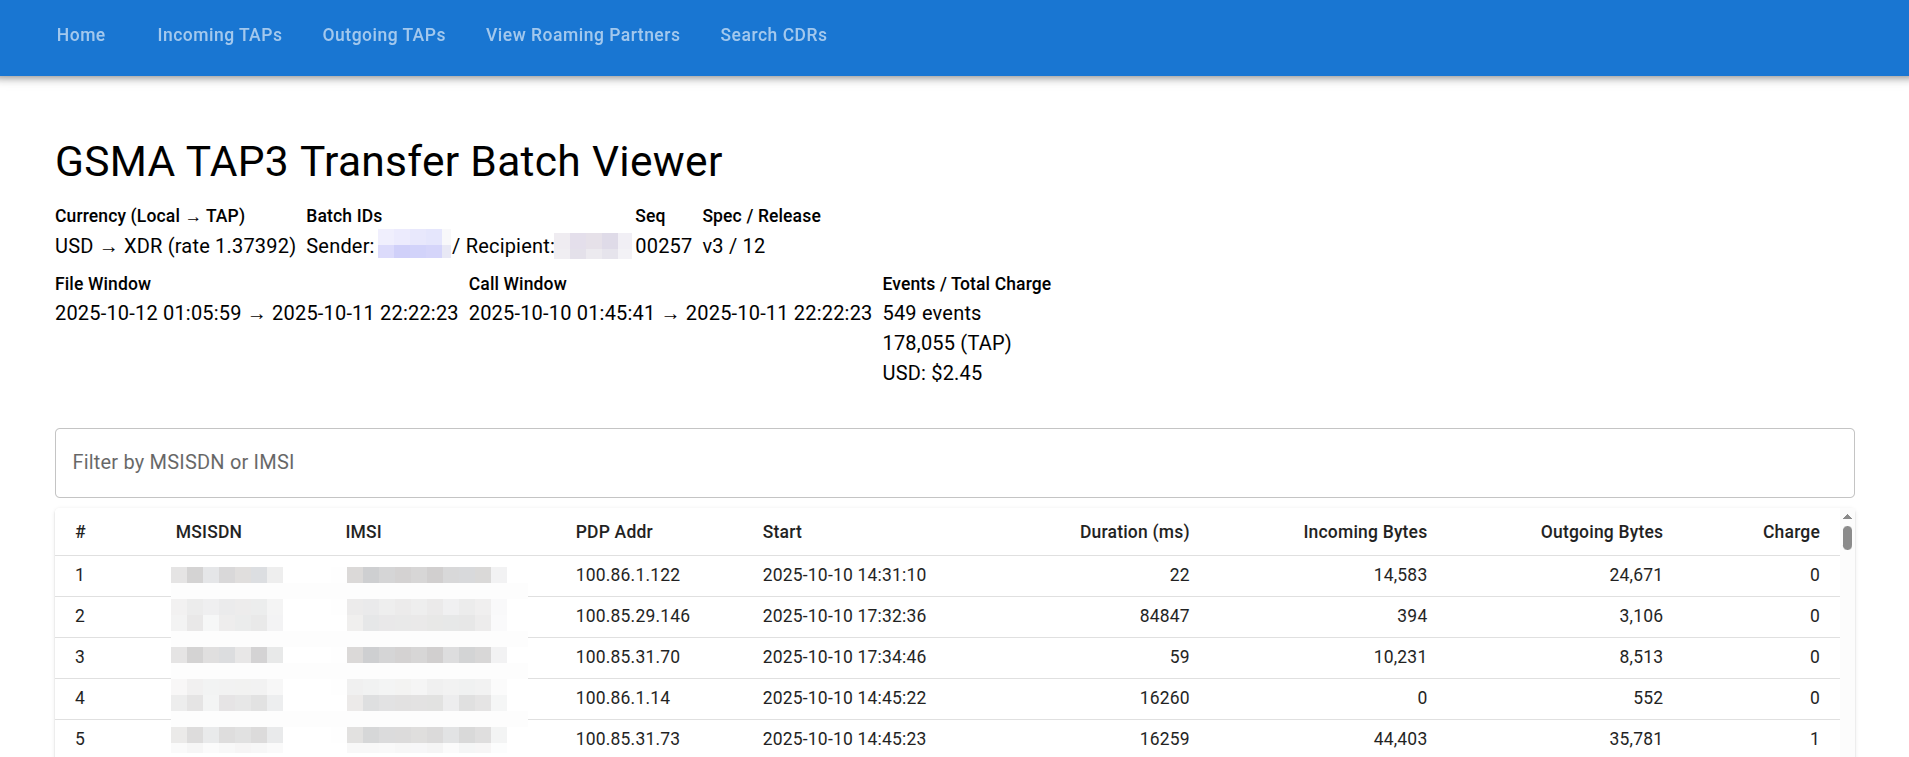Image resolution: width=1909 pixels, height=757 pixels.
Task: Go to the Home page
Action: coord(81,35)
